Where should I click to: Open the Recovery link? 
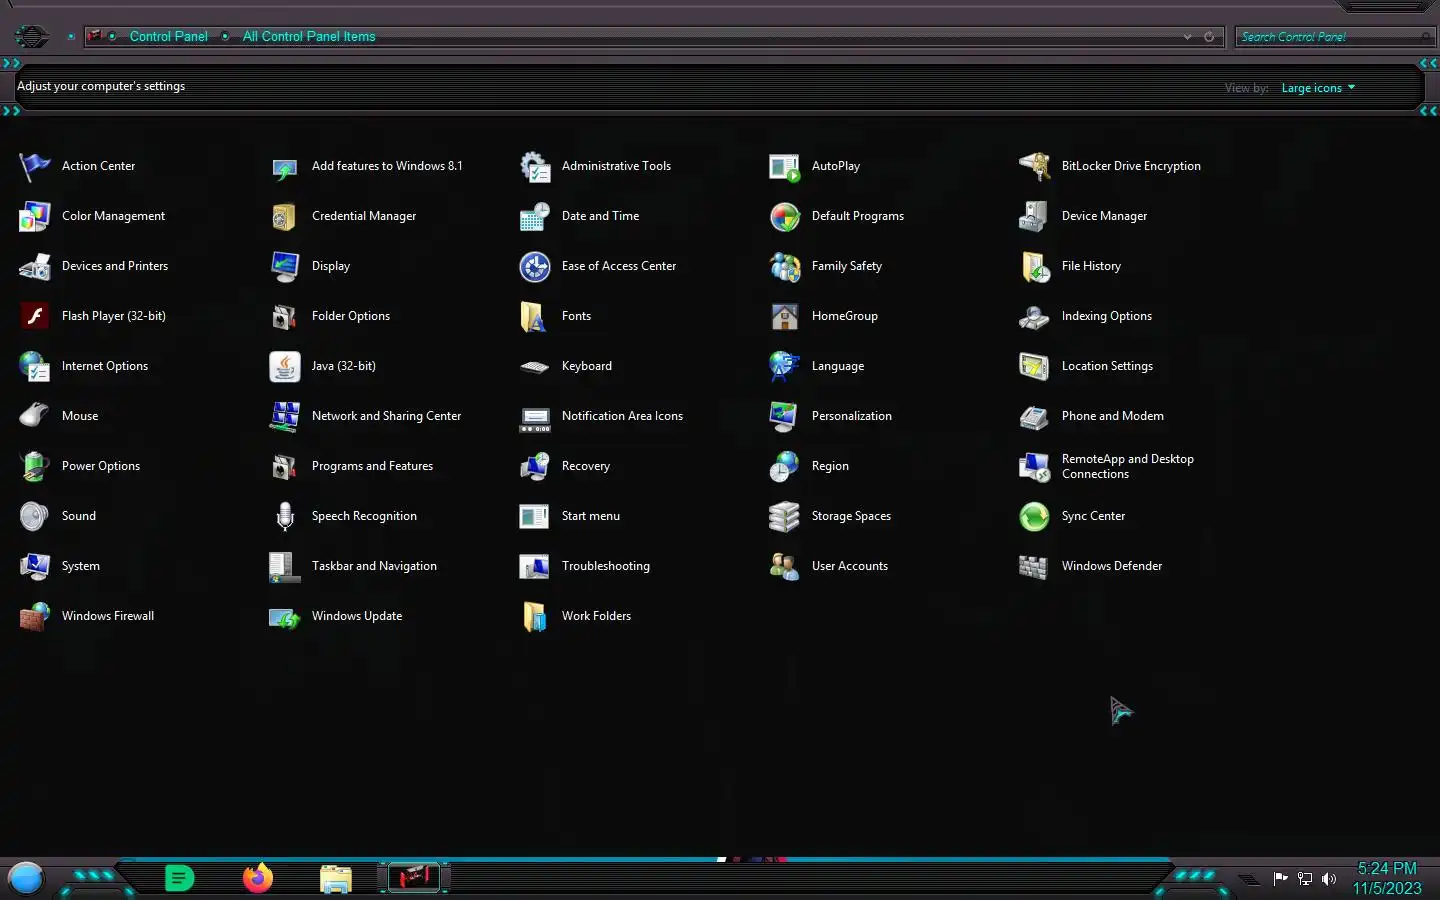[586, 466]
